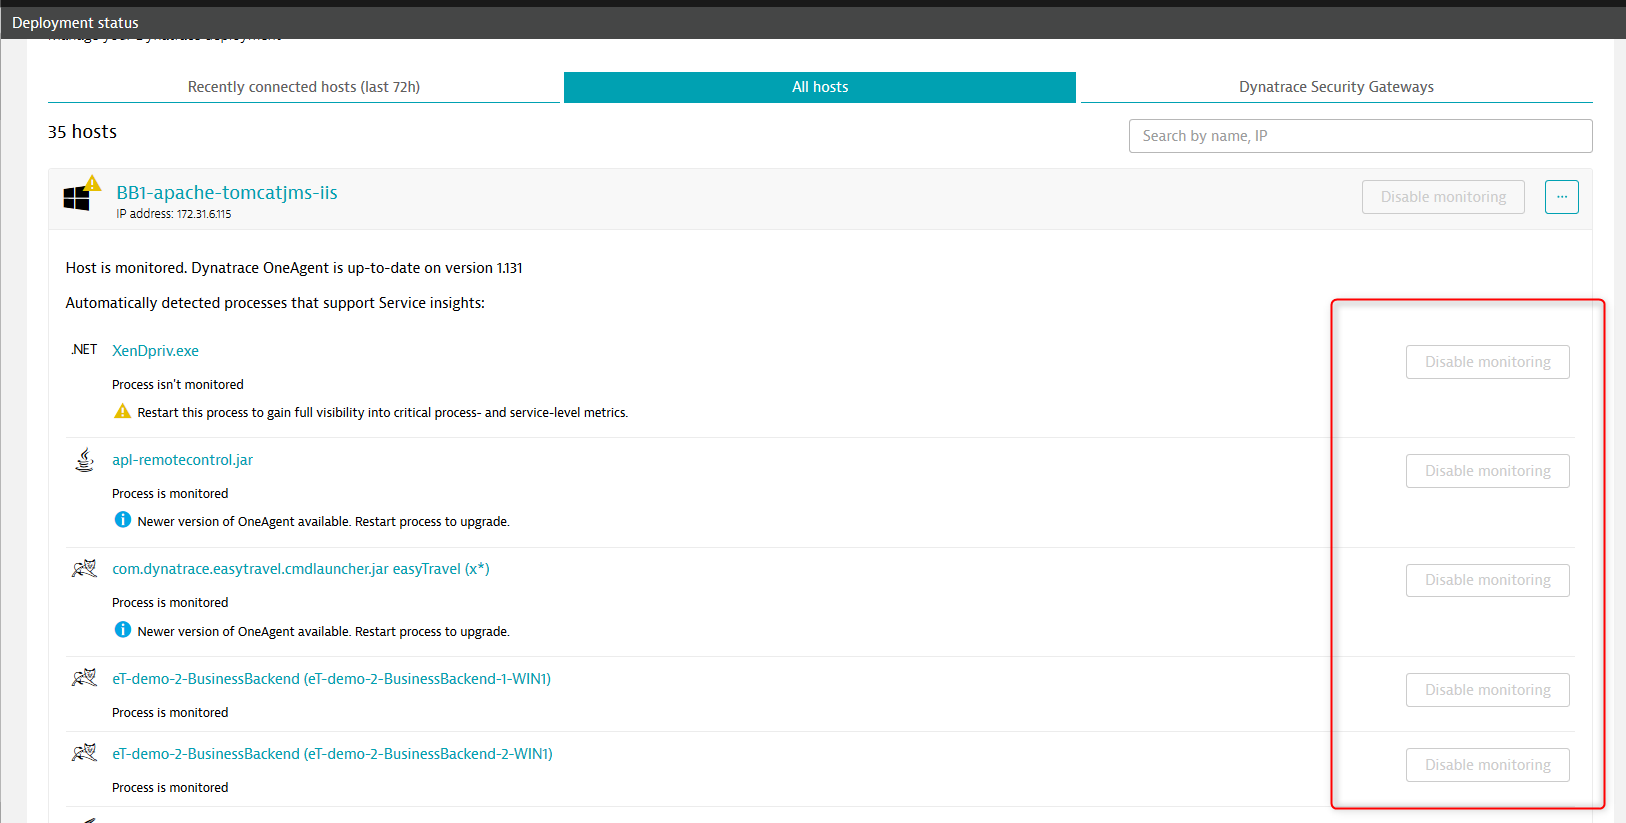Disable monitoring for apl-remotecontrol.jar
The image size is (1626, 823).
tap(1487, 471)
